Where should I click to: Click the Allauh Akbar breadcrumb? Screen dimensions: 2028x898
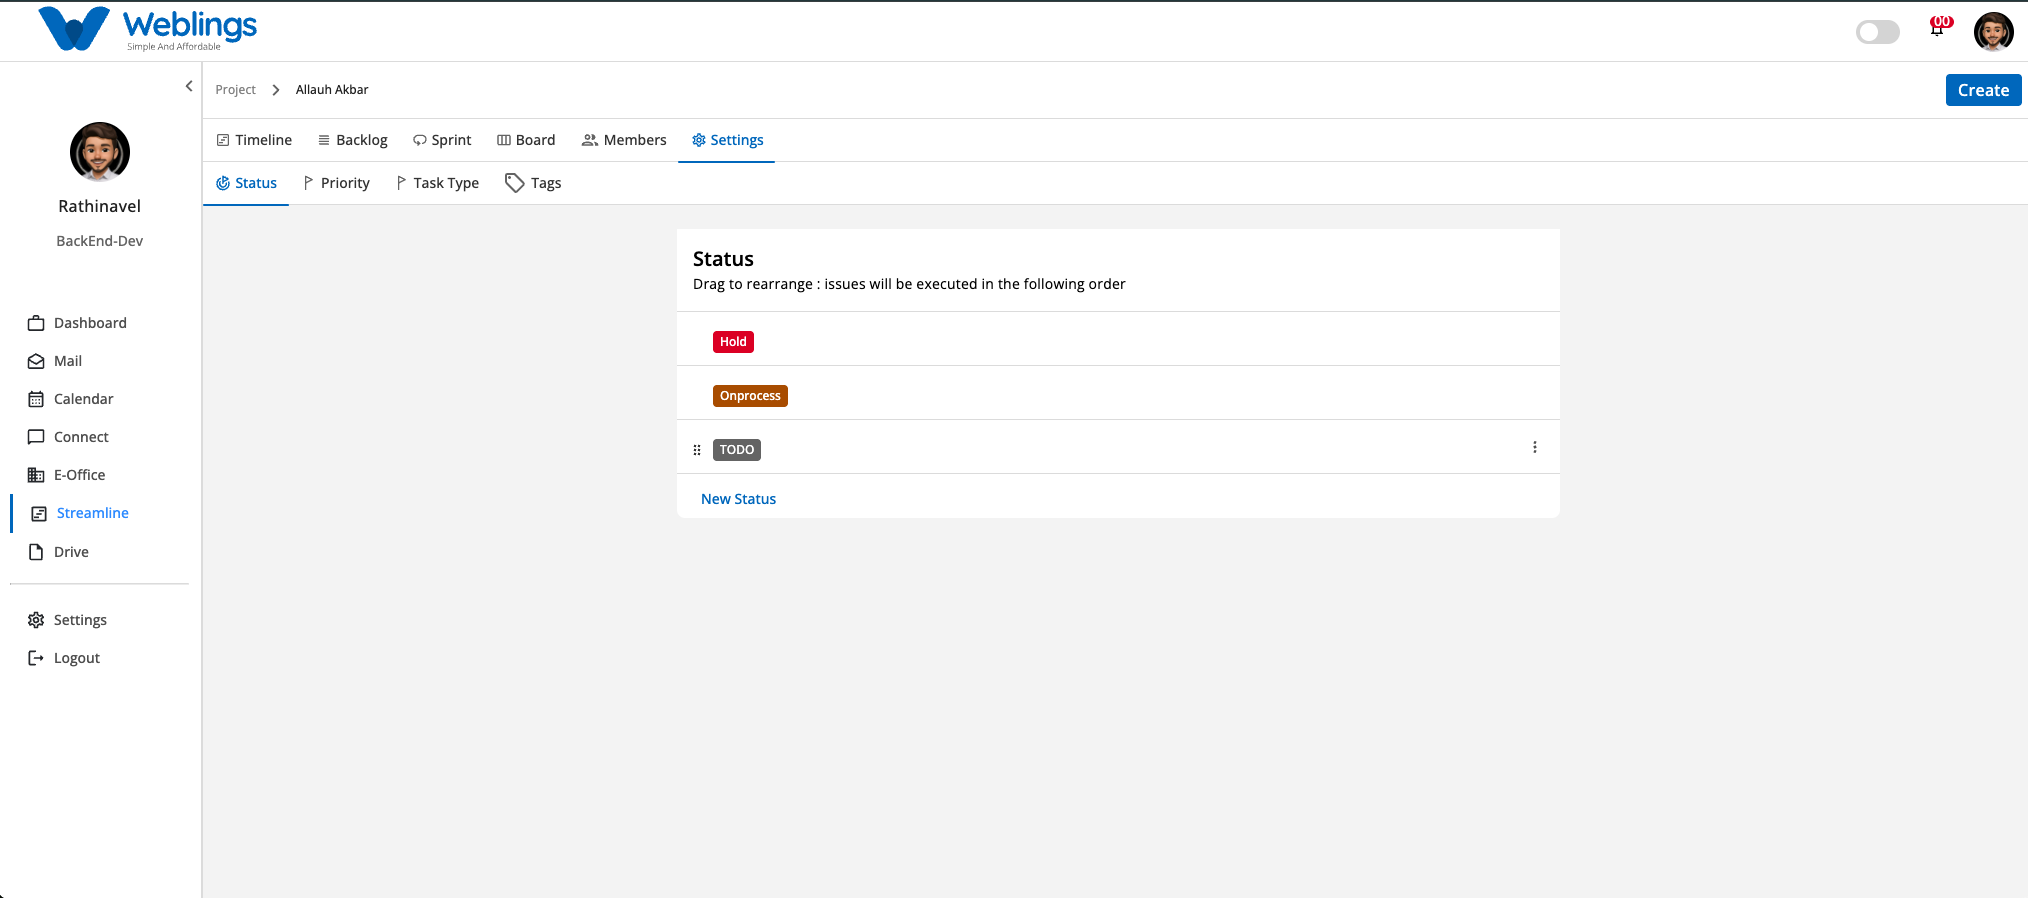(x=332, y=90)
